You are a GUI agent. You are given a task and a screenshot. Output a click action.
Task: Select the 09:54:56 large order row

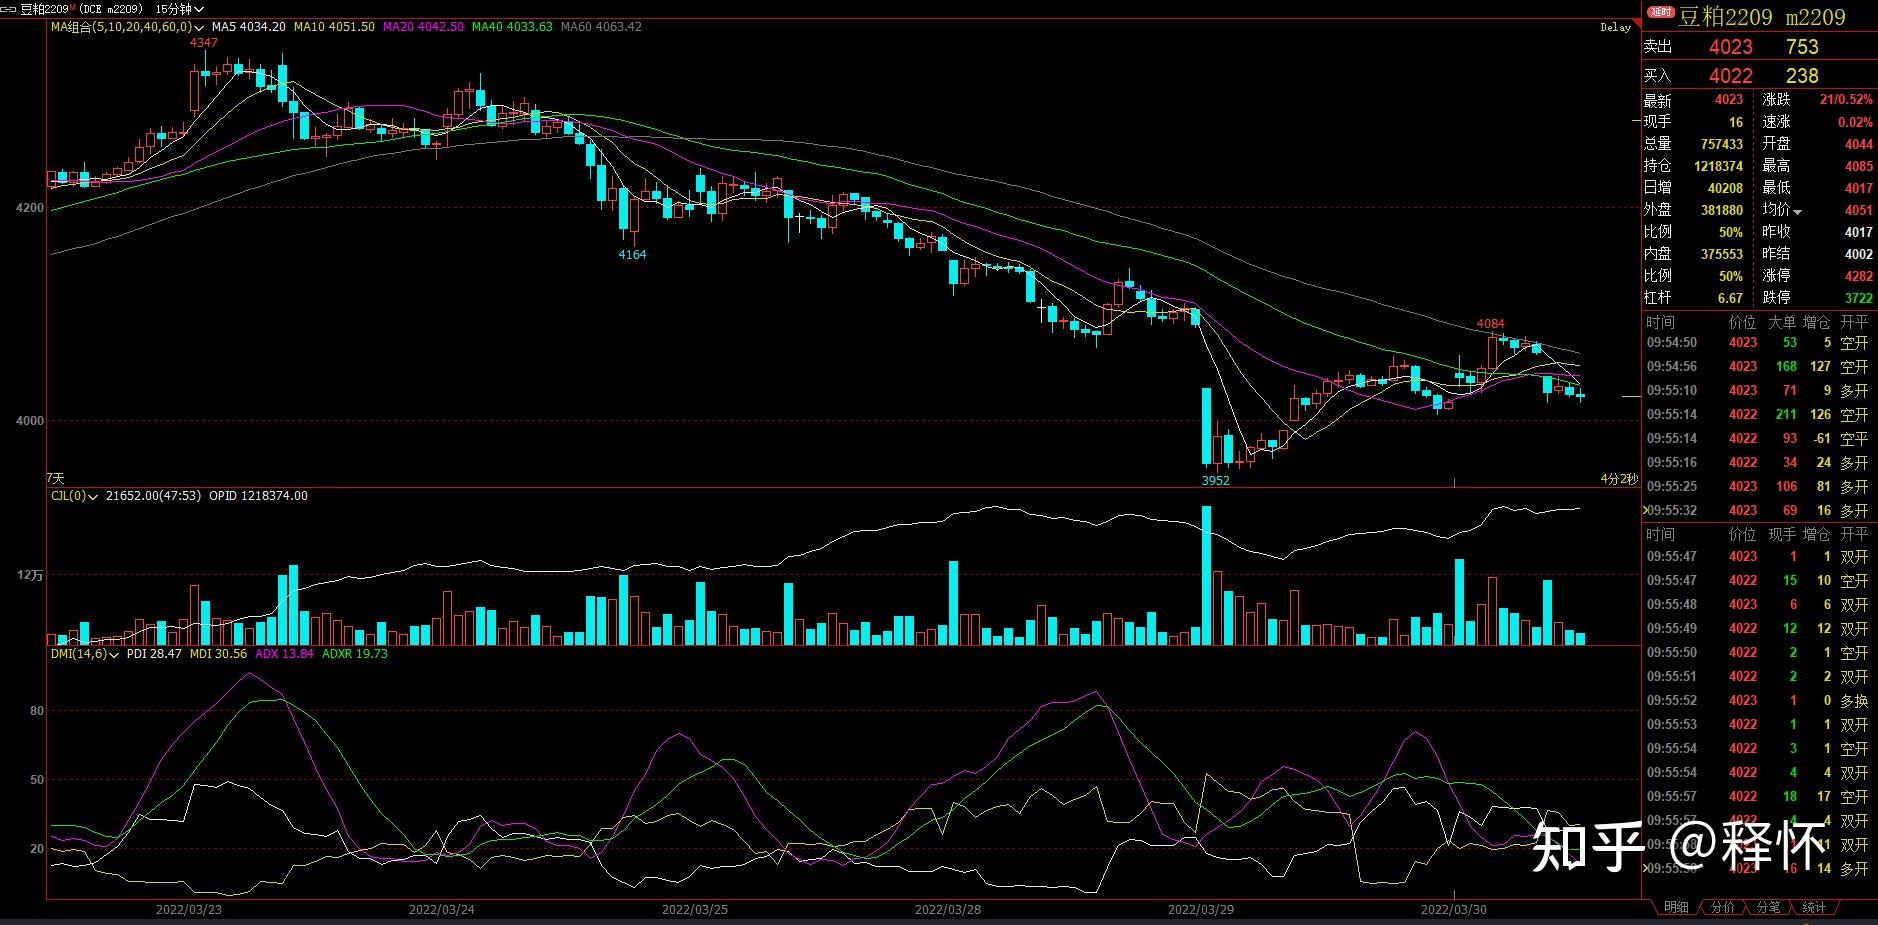click(1760, 367)
